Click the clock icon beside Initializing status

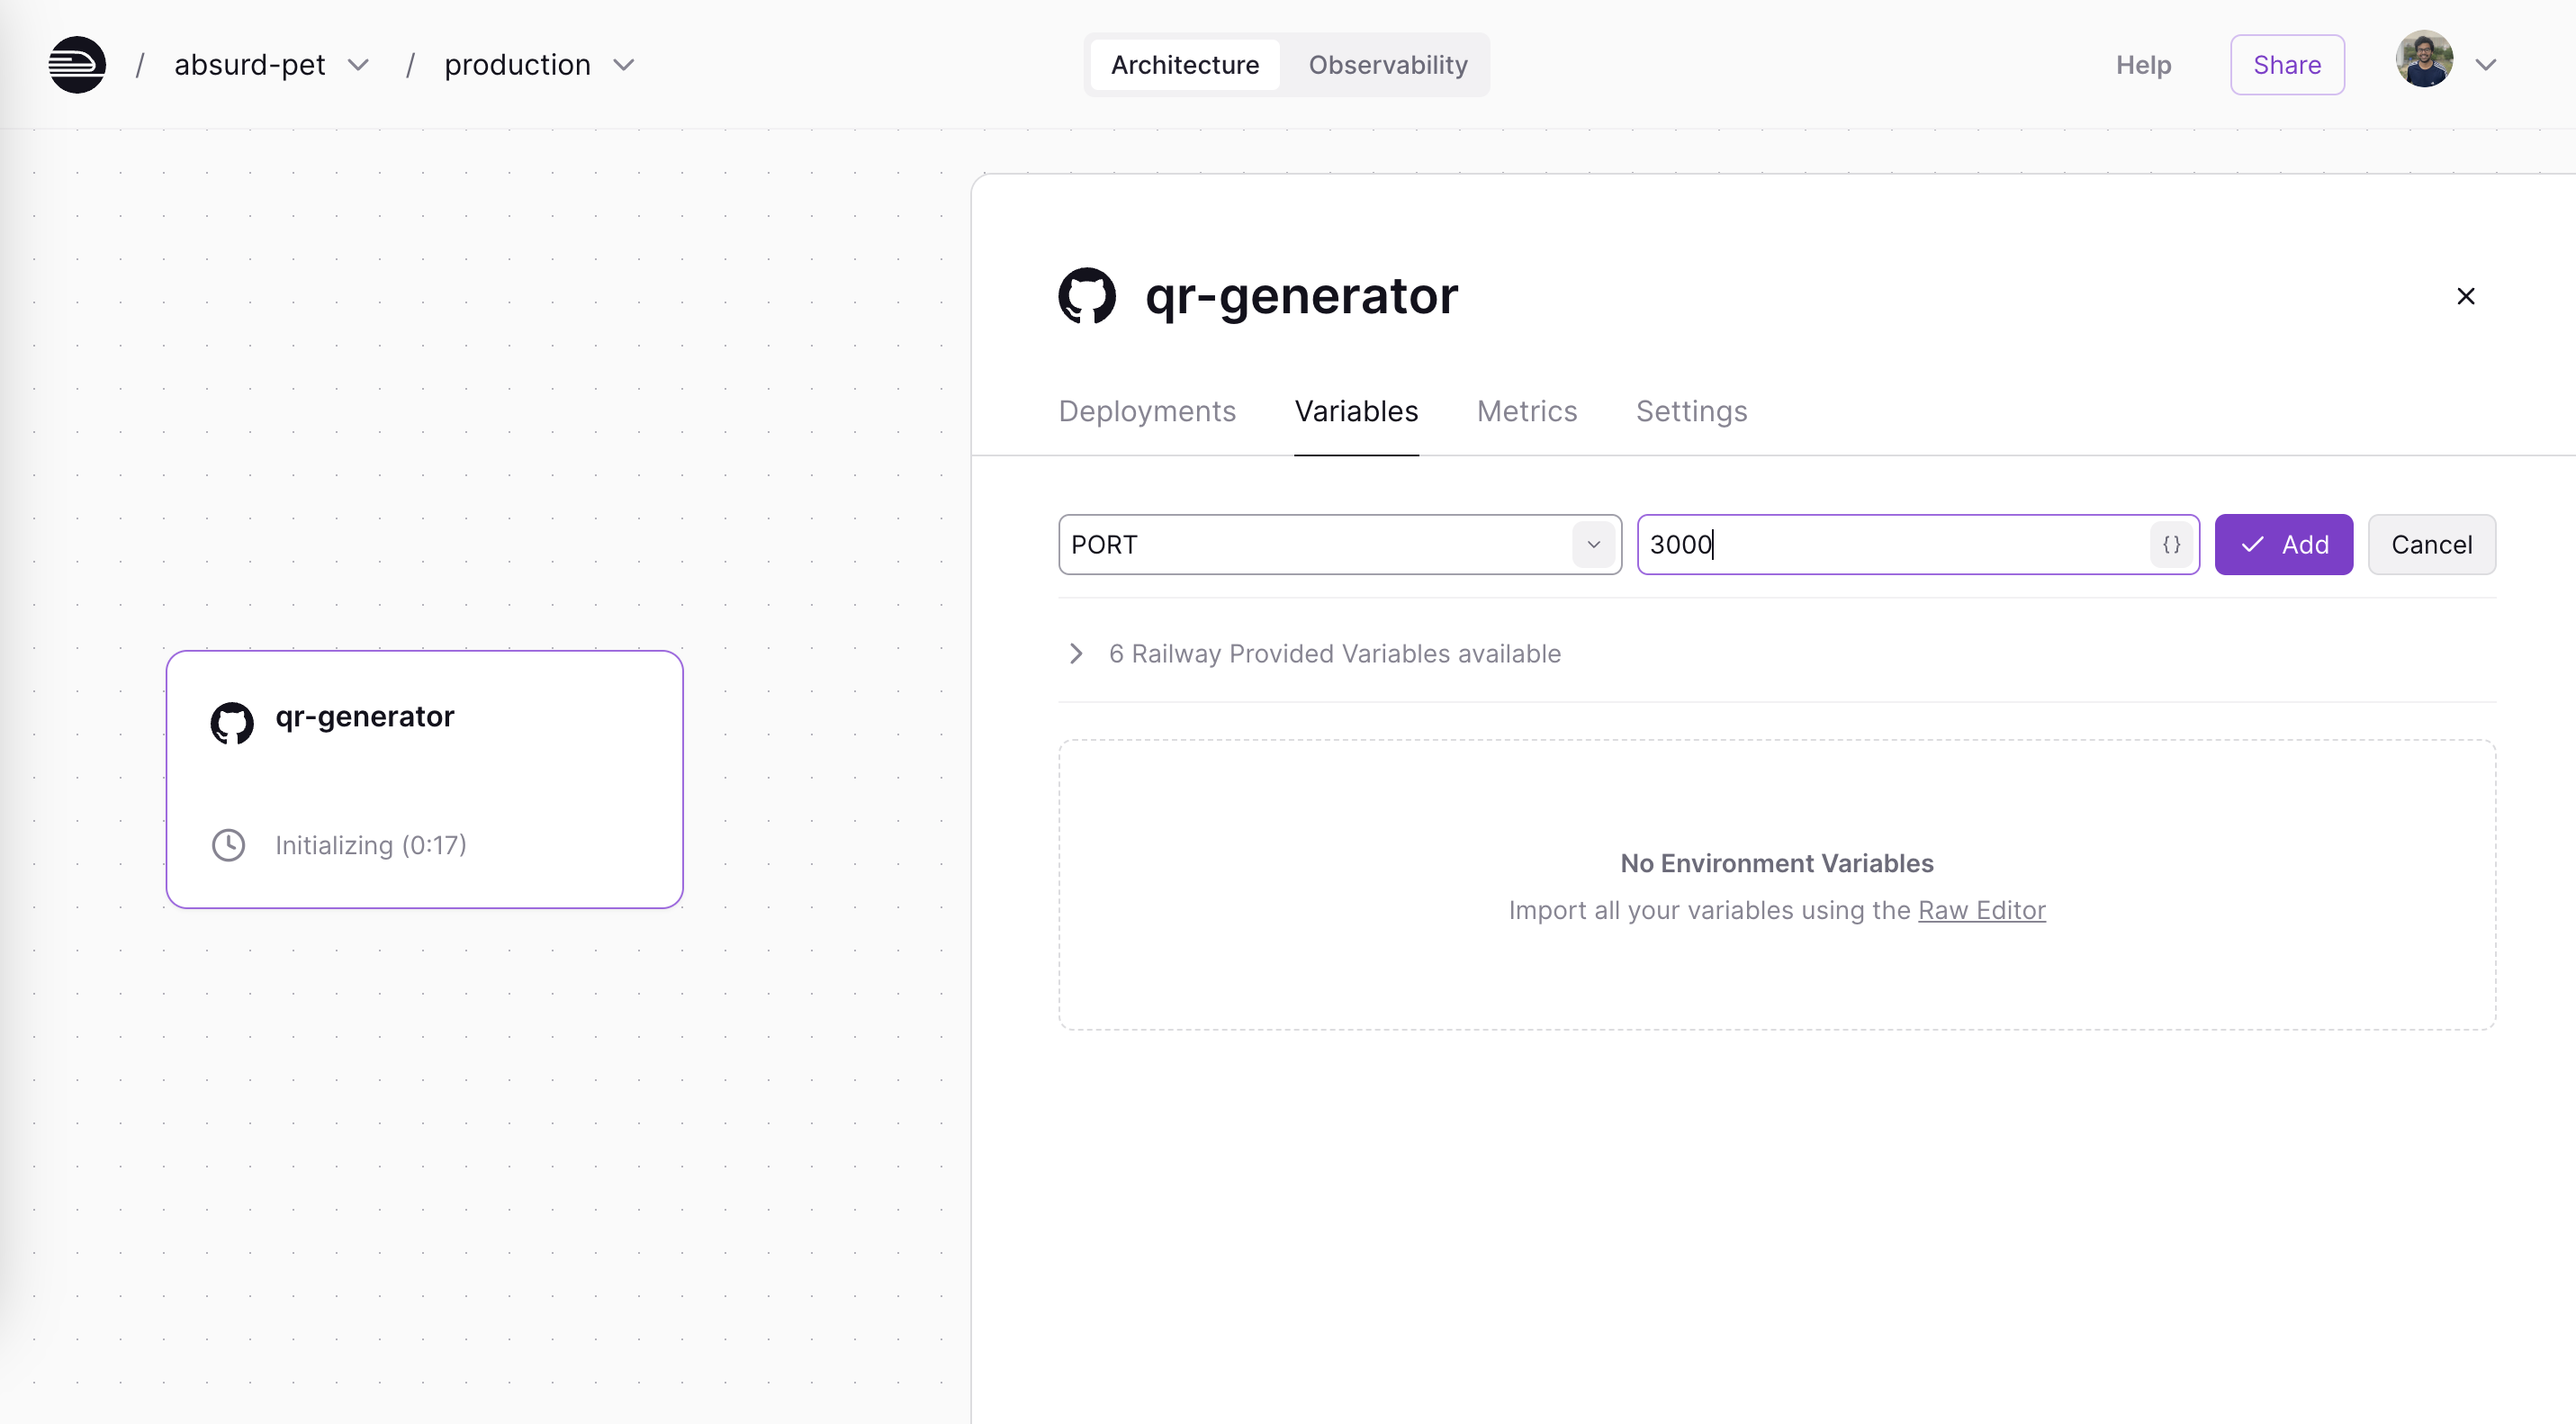(x=229, y=845)
